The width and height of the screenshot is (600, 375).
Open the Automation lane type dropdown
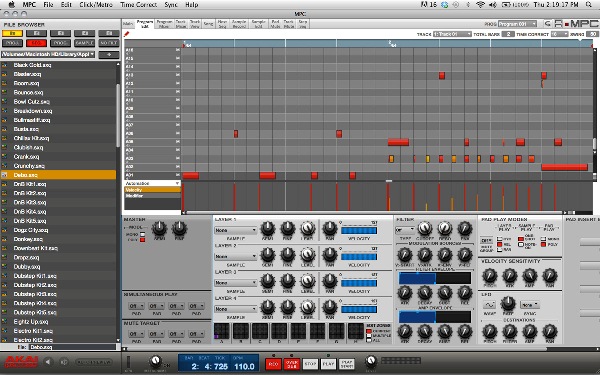point(152,183)
